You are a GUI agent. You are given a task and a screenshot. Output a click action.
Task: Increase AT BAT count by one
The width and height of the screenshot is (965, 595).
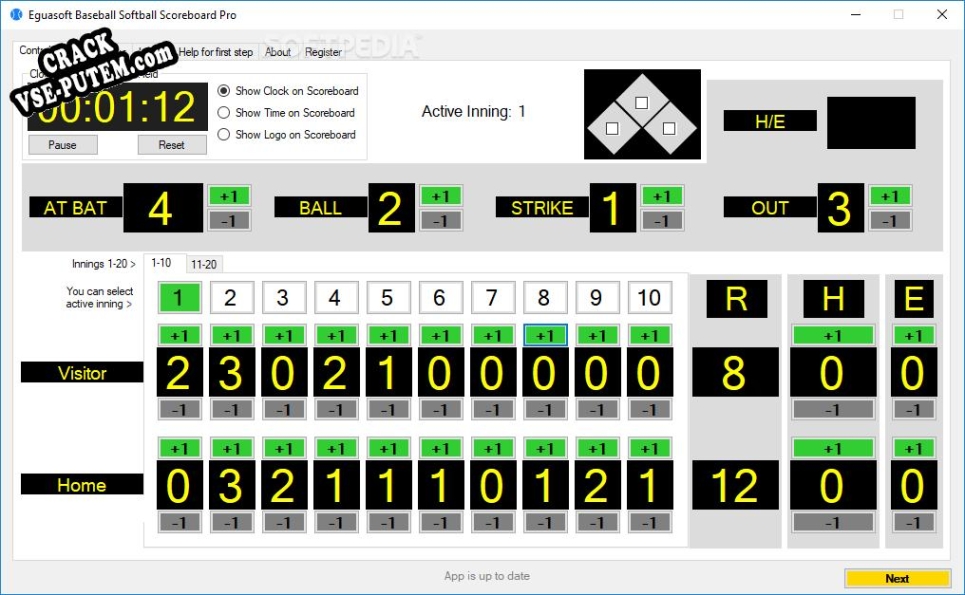229,196
